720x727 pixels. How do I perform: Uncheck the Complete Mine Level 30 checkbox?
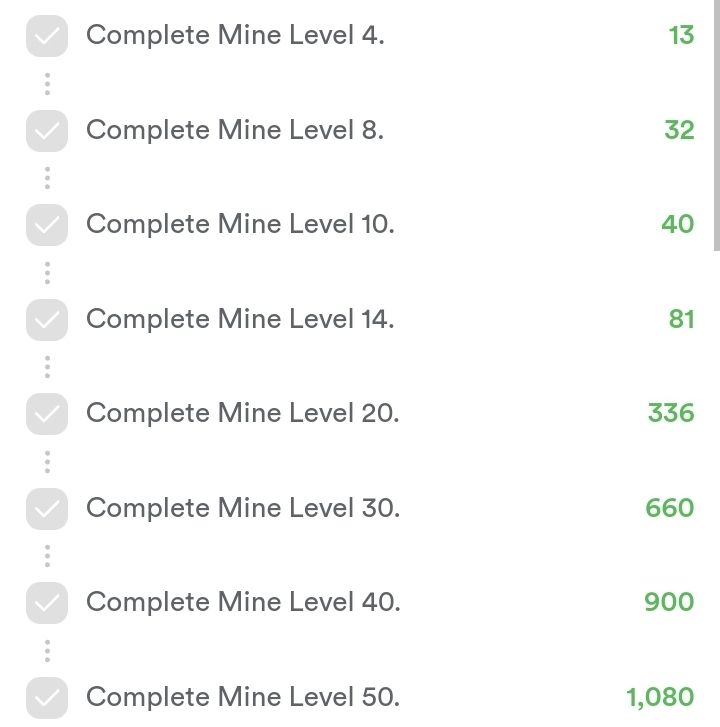coord(47,508)
